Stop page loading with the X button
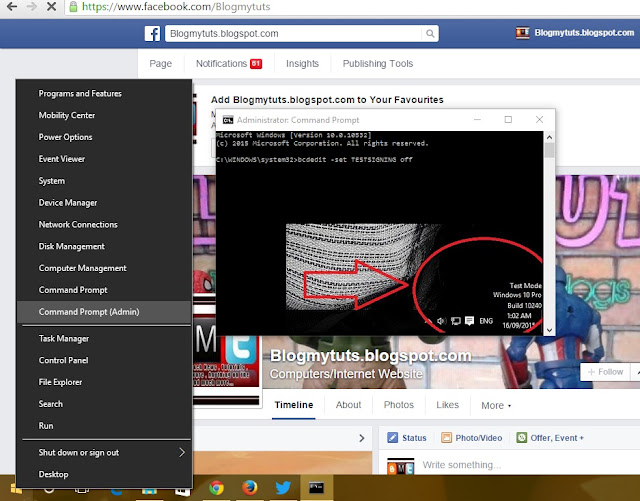Viewport: 640px width, 501px height. pos(51,6)
